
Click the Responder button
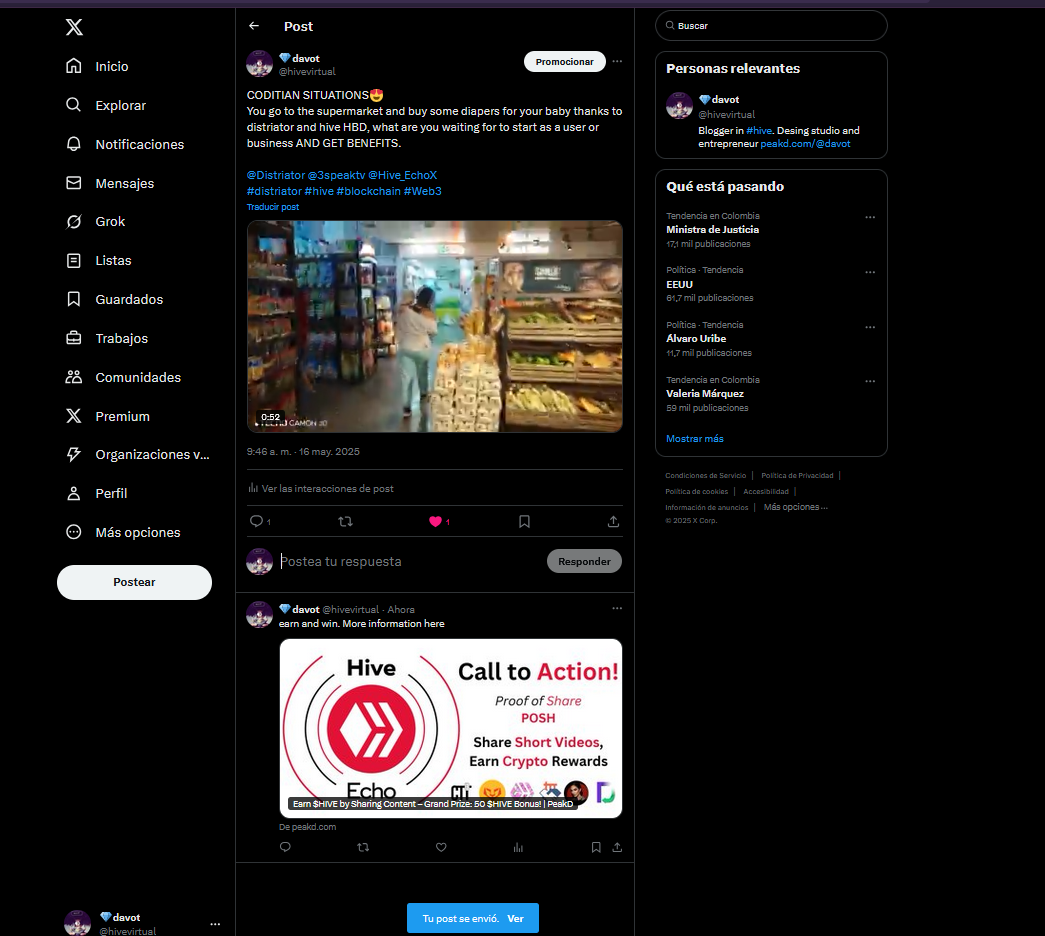pos(584,561)
